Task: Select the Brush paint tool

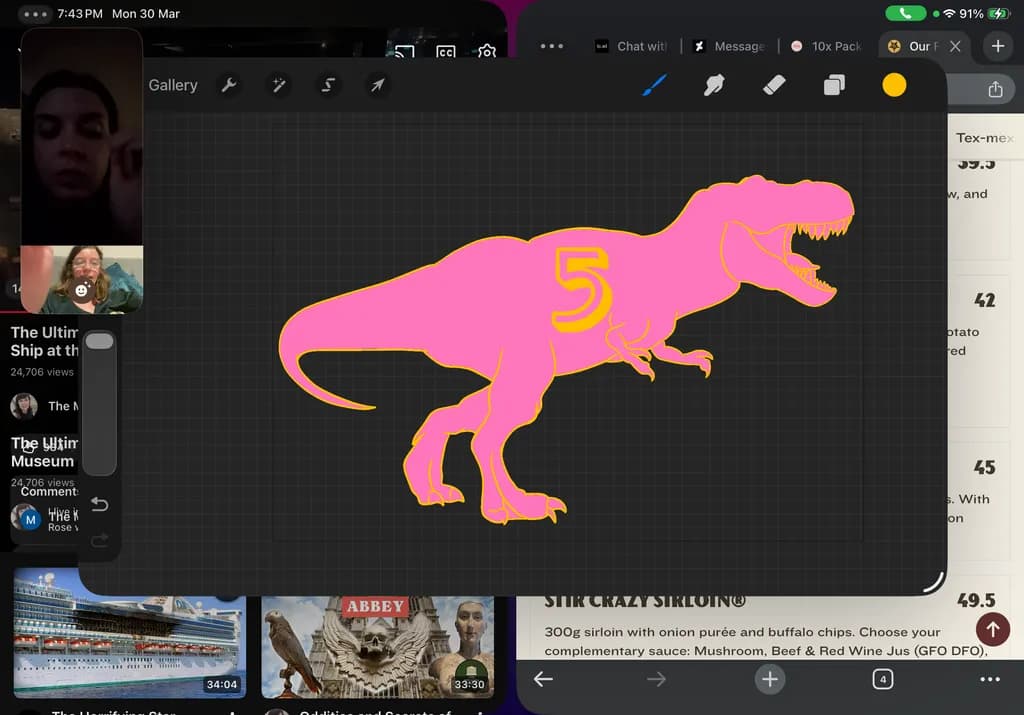Action: coord(654,85)
